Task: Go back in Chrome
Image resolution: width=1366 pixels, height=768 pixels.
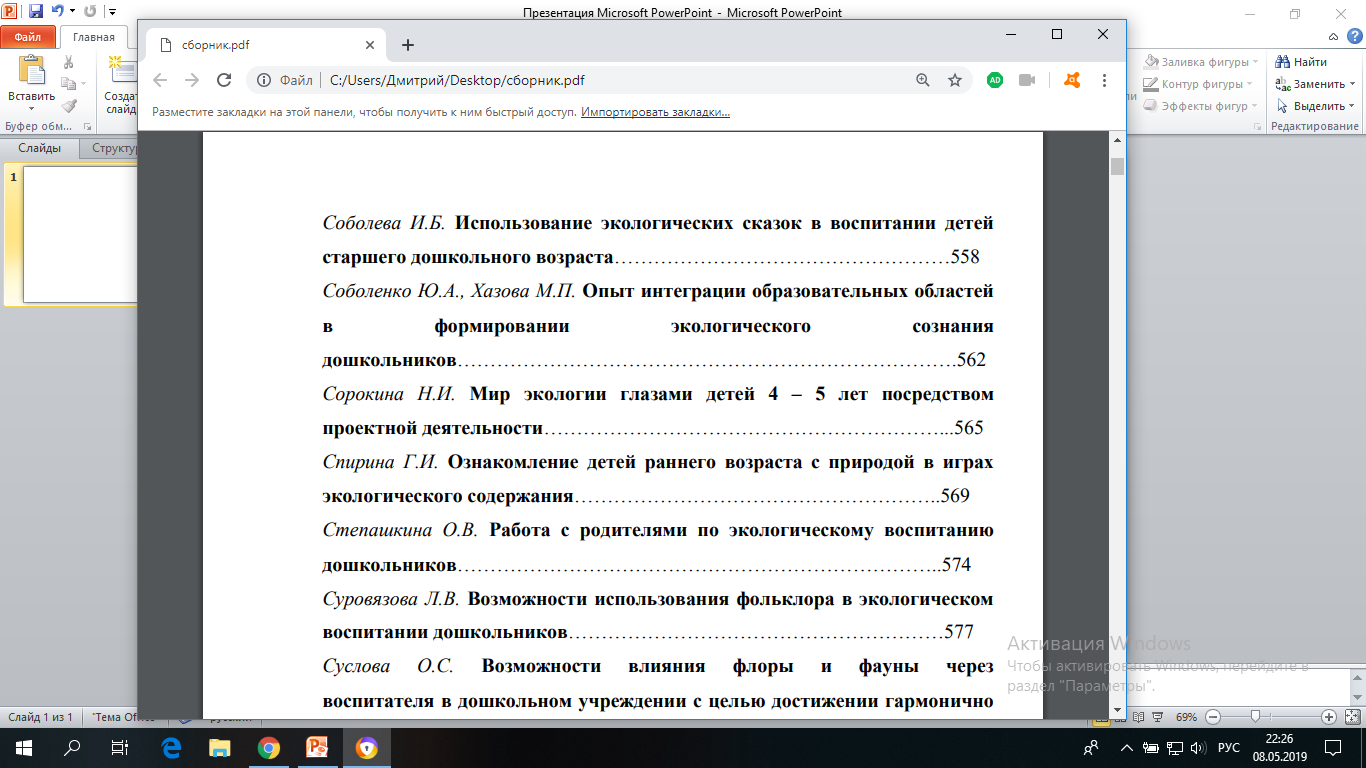Action: tap(160, 80)
